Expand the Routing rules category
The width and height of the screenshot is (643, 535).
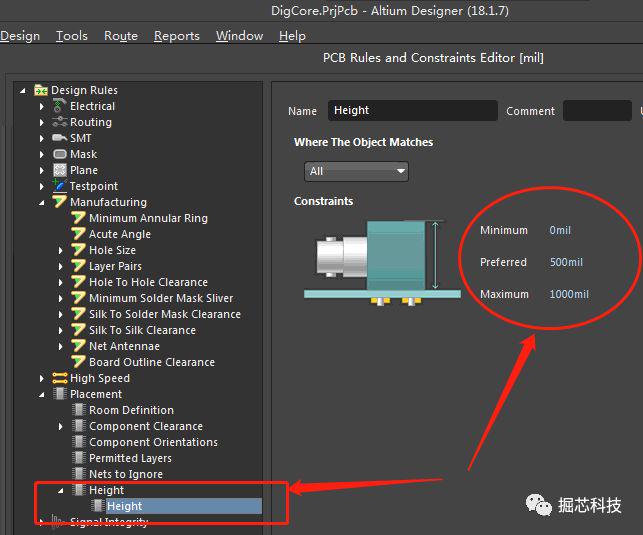coord(41,122)
